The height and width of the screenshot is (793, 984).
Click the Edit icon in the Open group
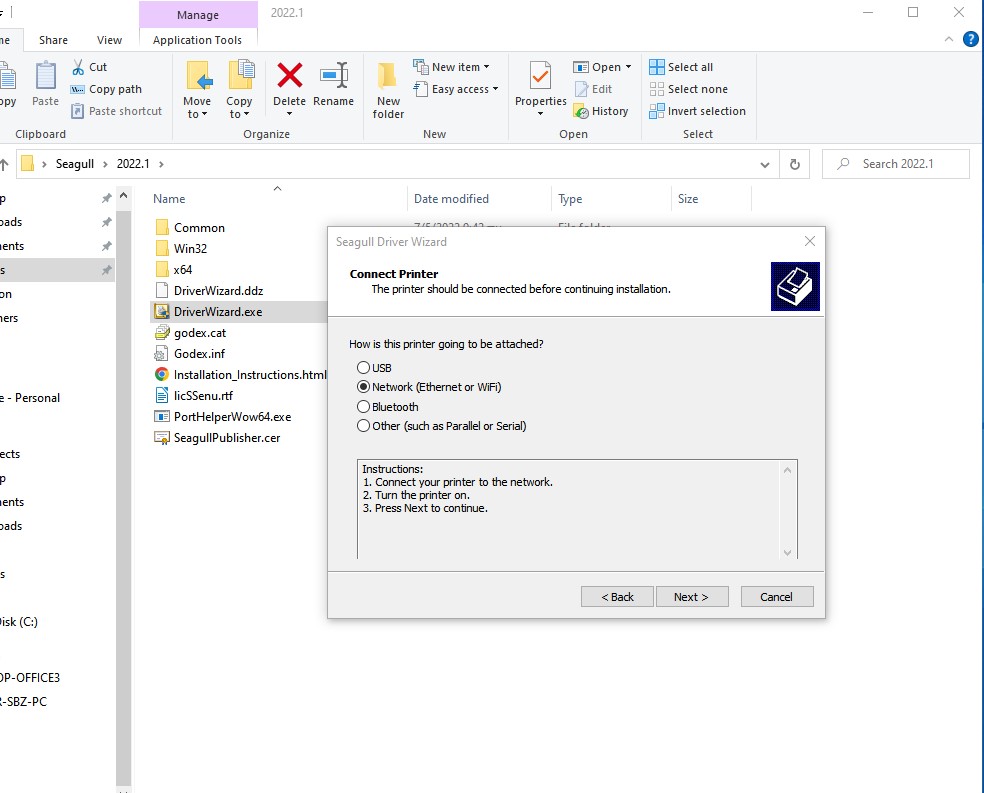coord(582,89)
